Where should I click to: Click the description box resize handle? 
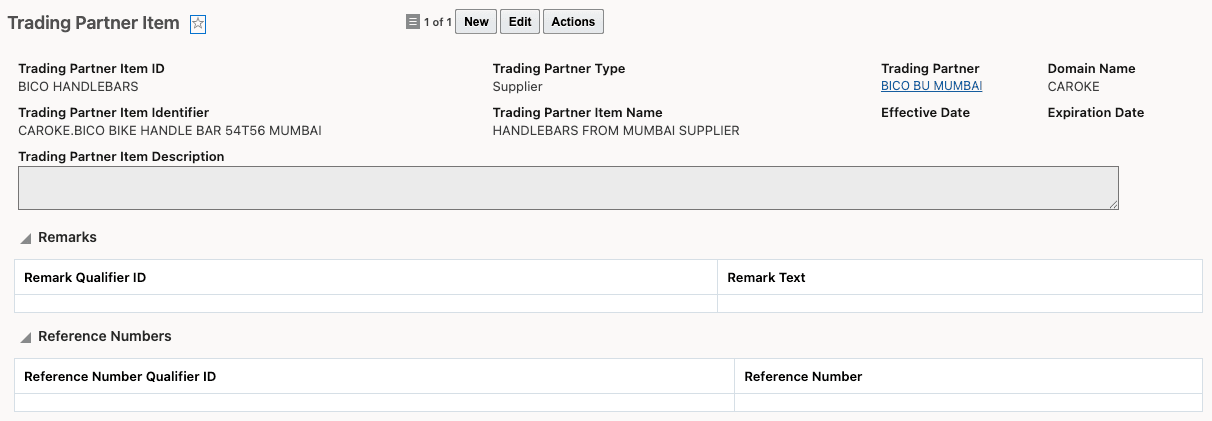click(x=1112, y=204)
